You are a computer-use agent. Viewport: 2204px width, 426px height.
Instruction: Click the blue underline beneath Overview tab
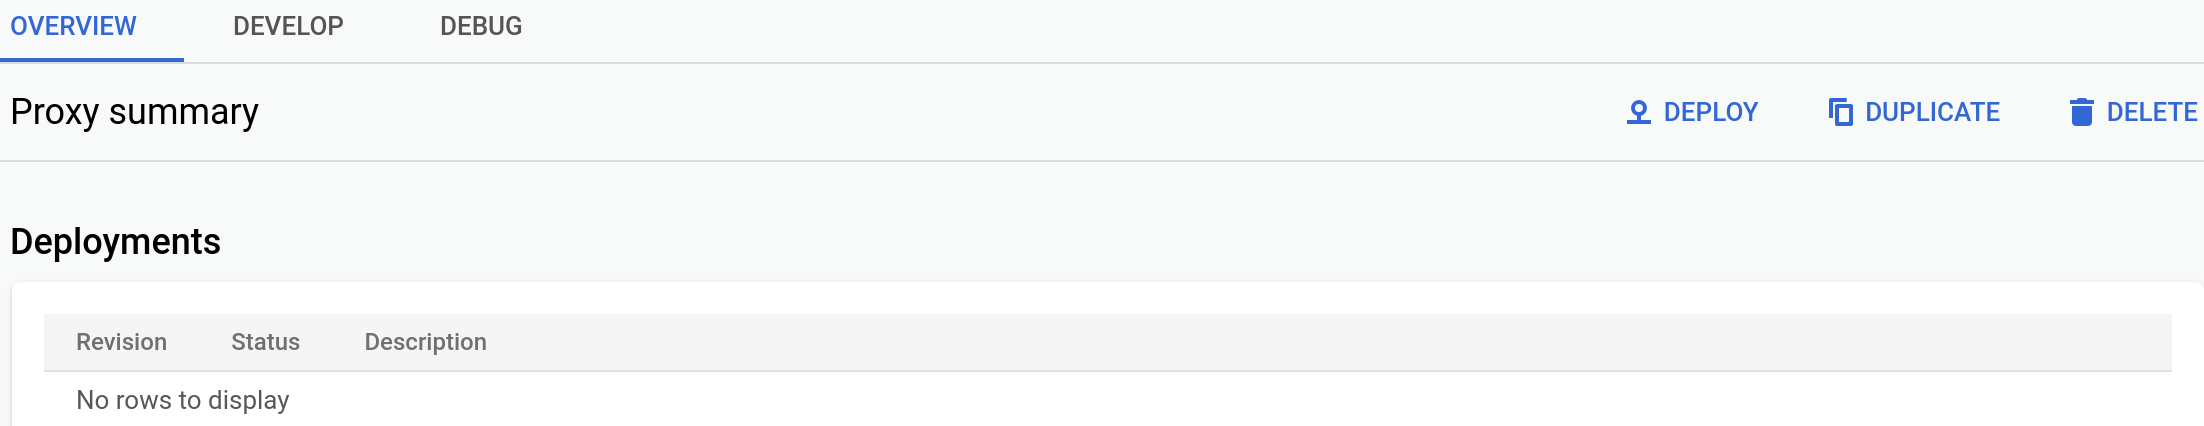(x=92, y=60)
